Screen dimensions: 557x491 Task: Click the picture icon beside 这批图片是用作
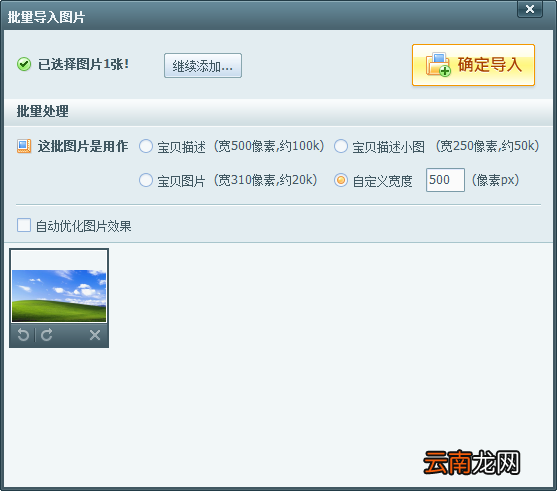[x=24, y=146]
